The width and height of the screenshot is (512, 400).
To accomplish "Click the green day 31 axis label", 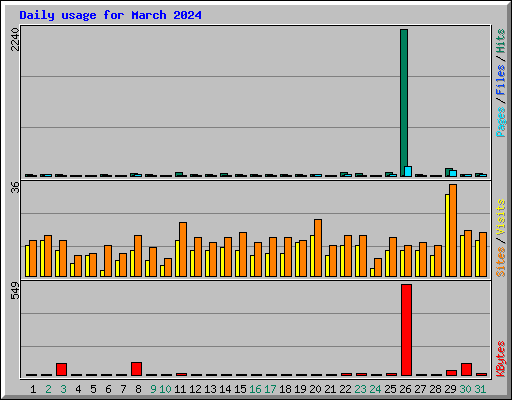I will point(480,389).
